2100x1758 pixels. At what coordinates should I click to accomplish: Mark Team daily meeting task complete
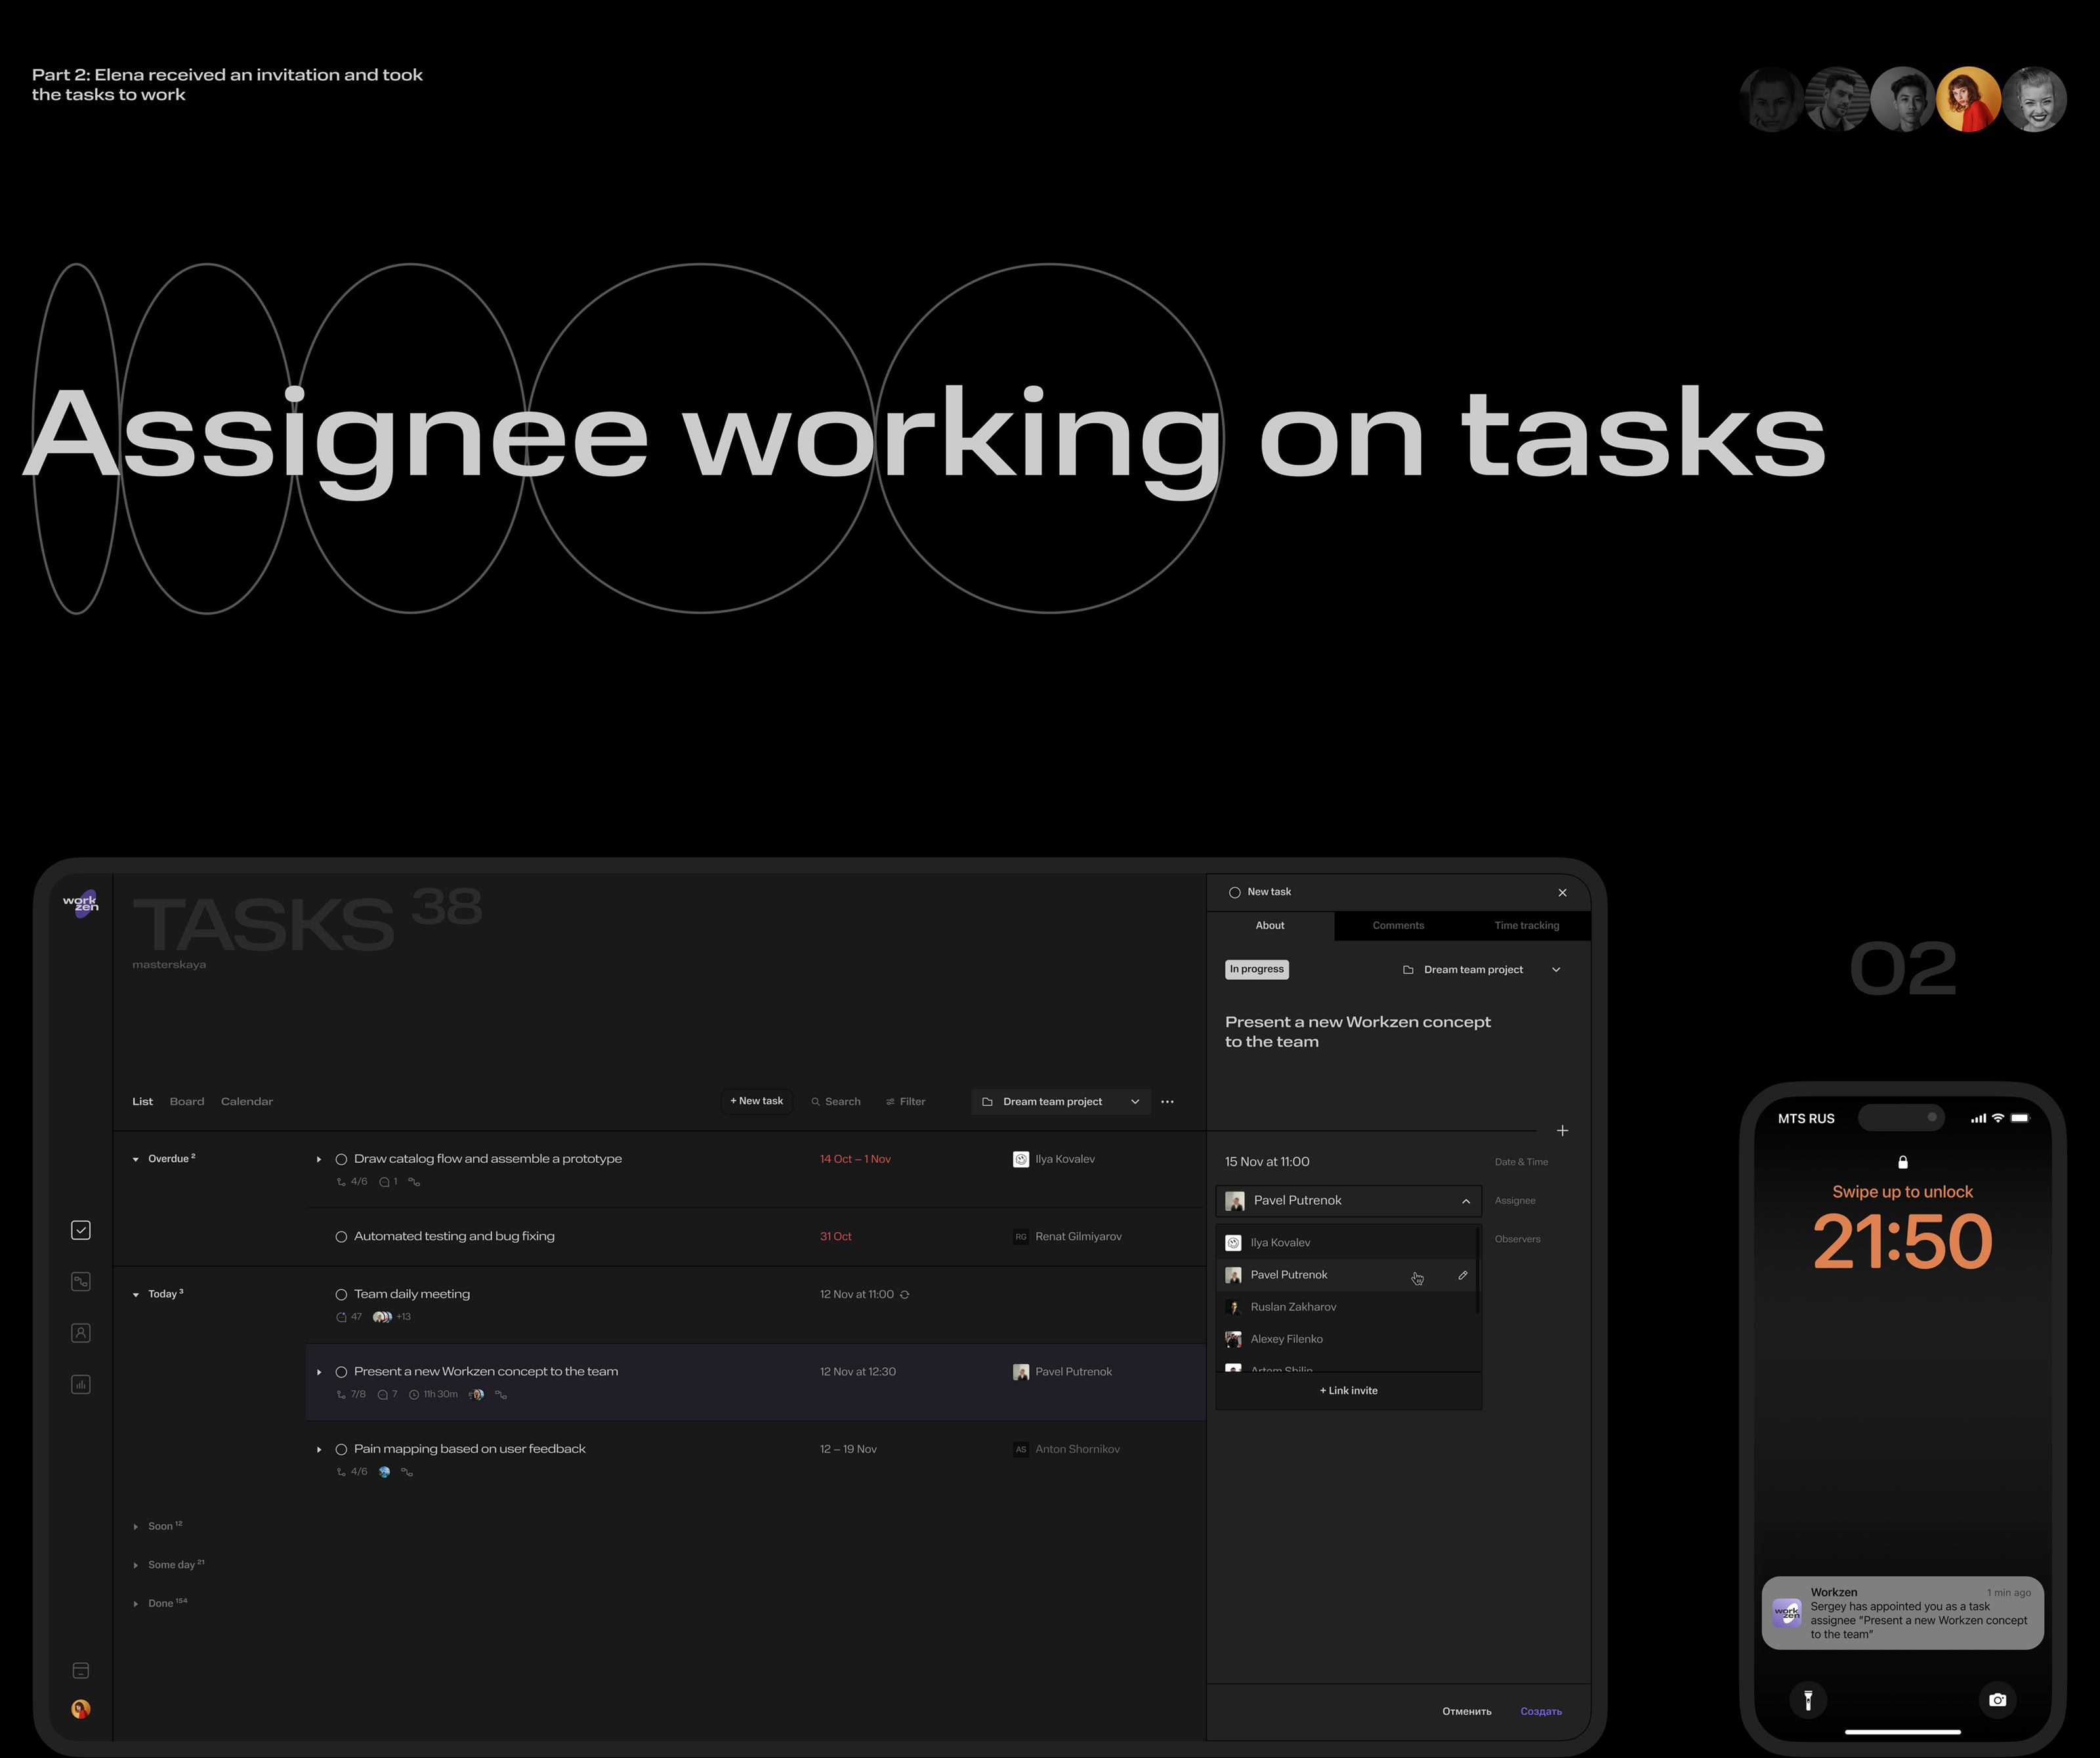pyautogui.click(x=341, y=1294)
